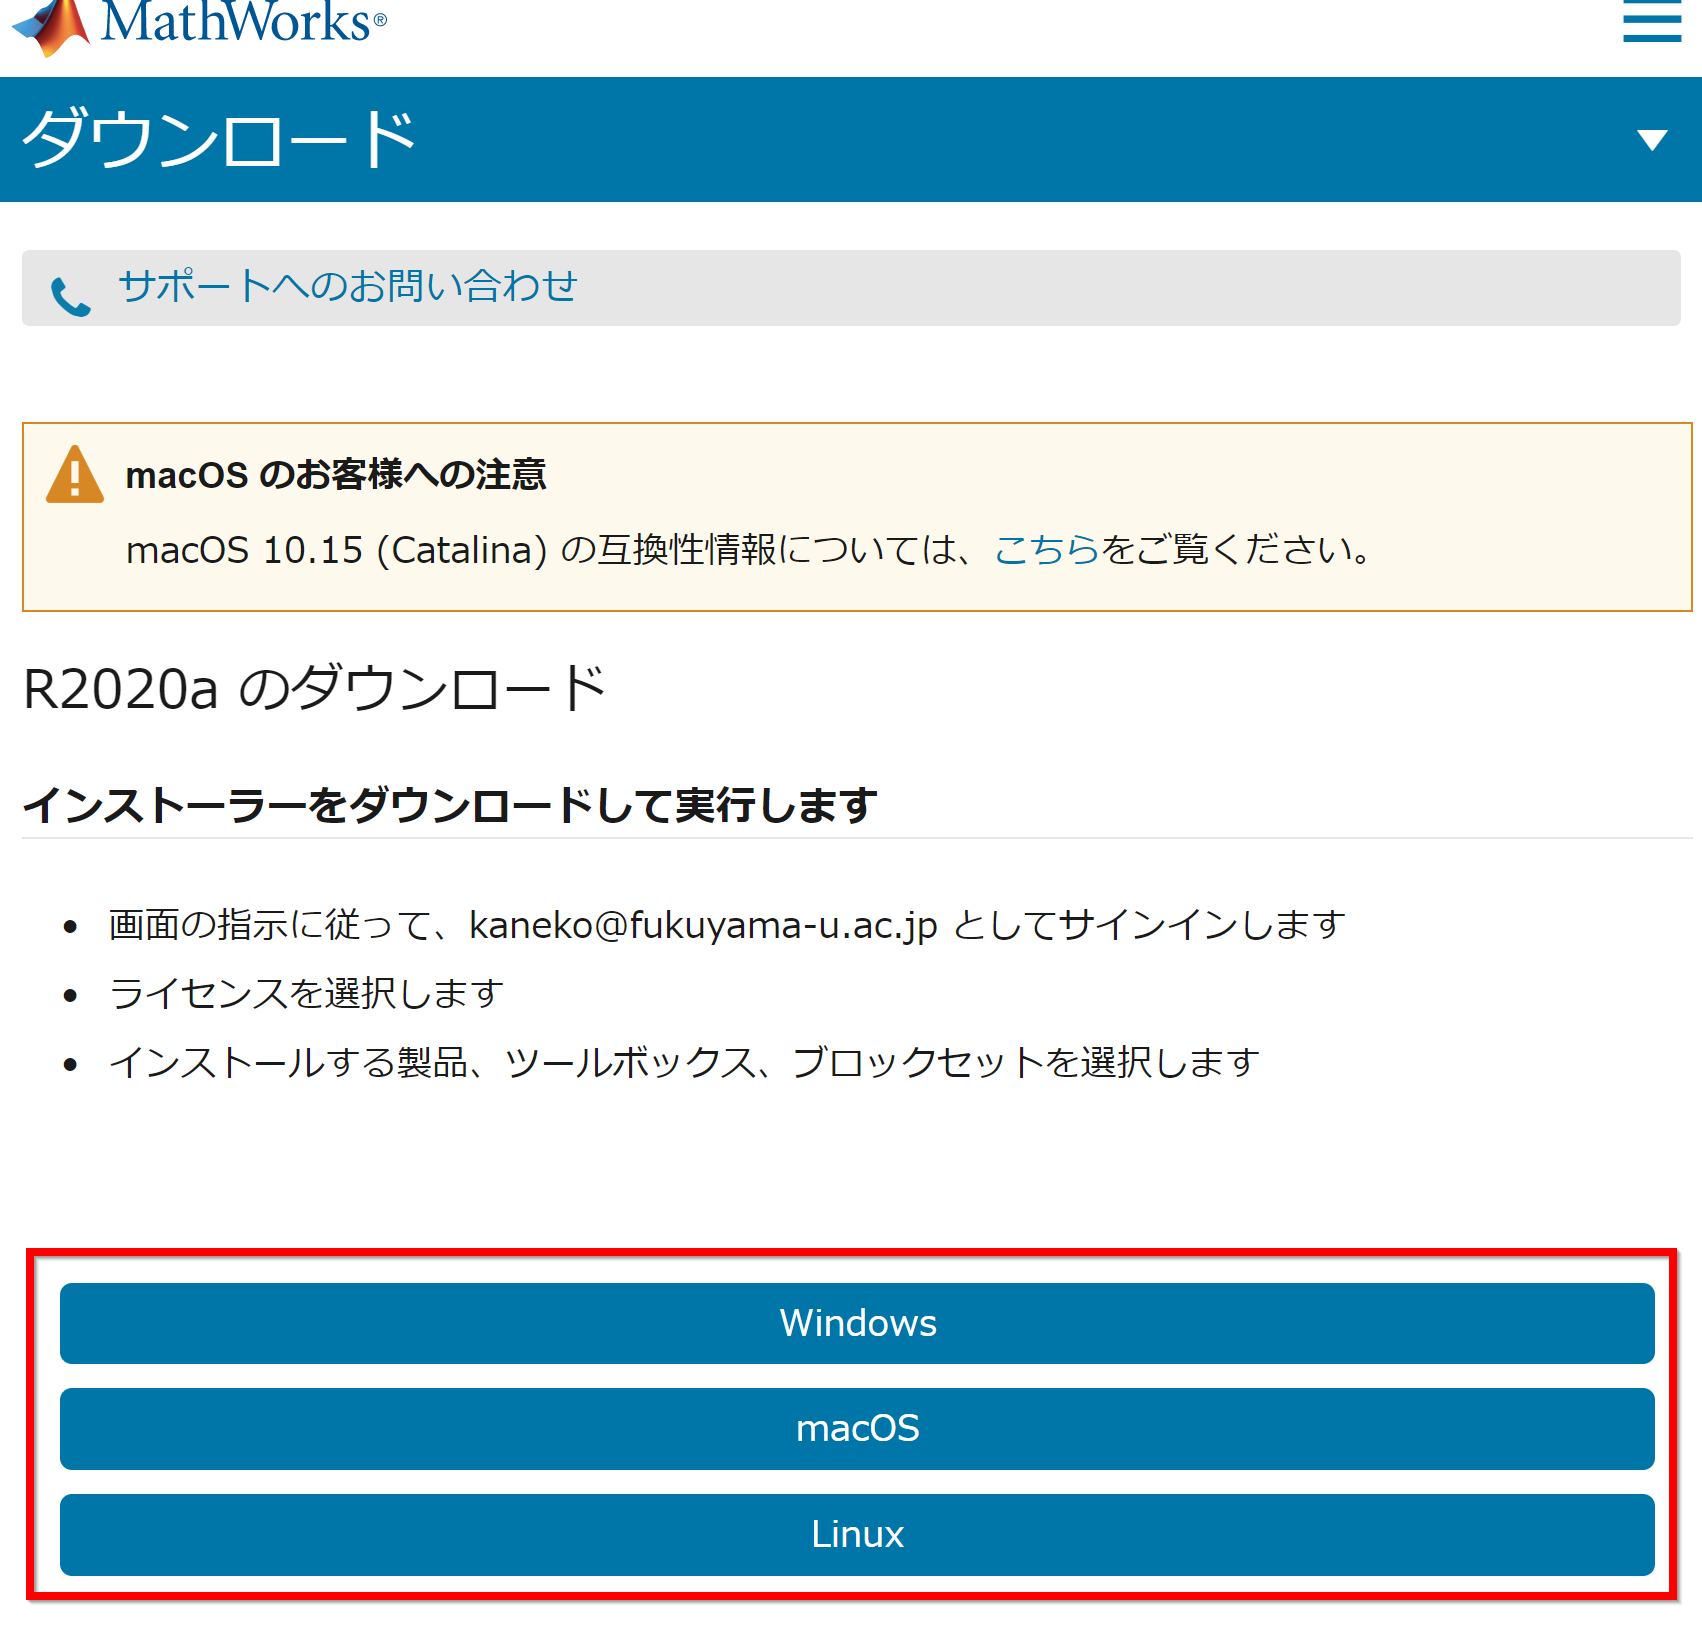Click the MathWorks logo

[x=198, y=26]
